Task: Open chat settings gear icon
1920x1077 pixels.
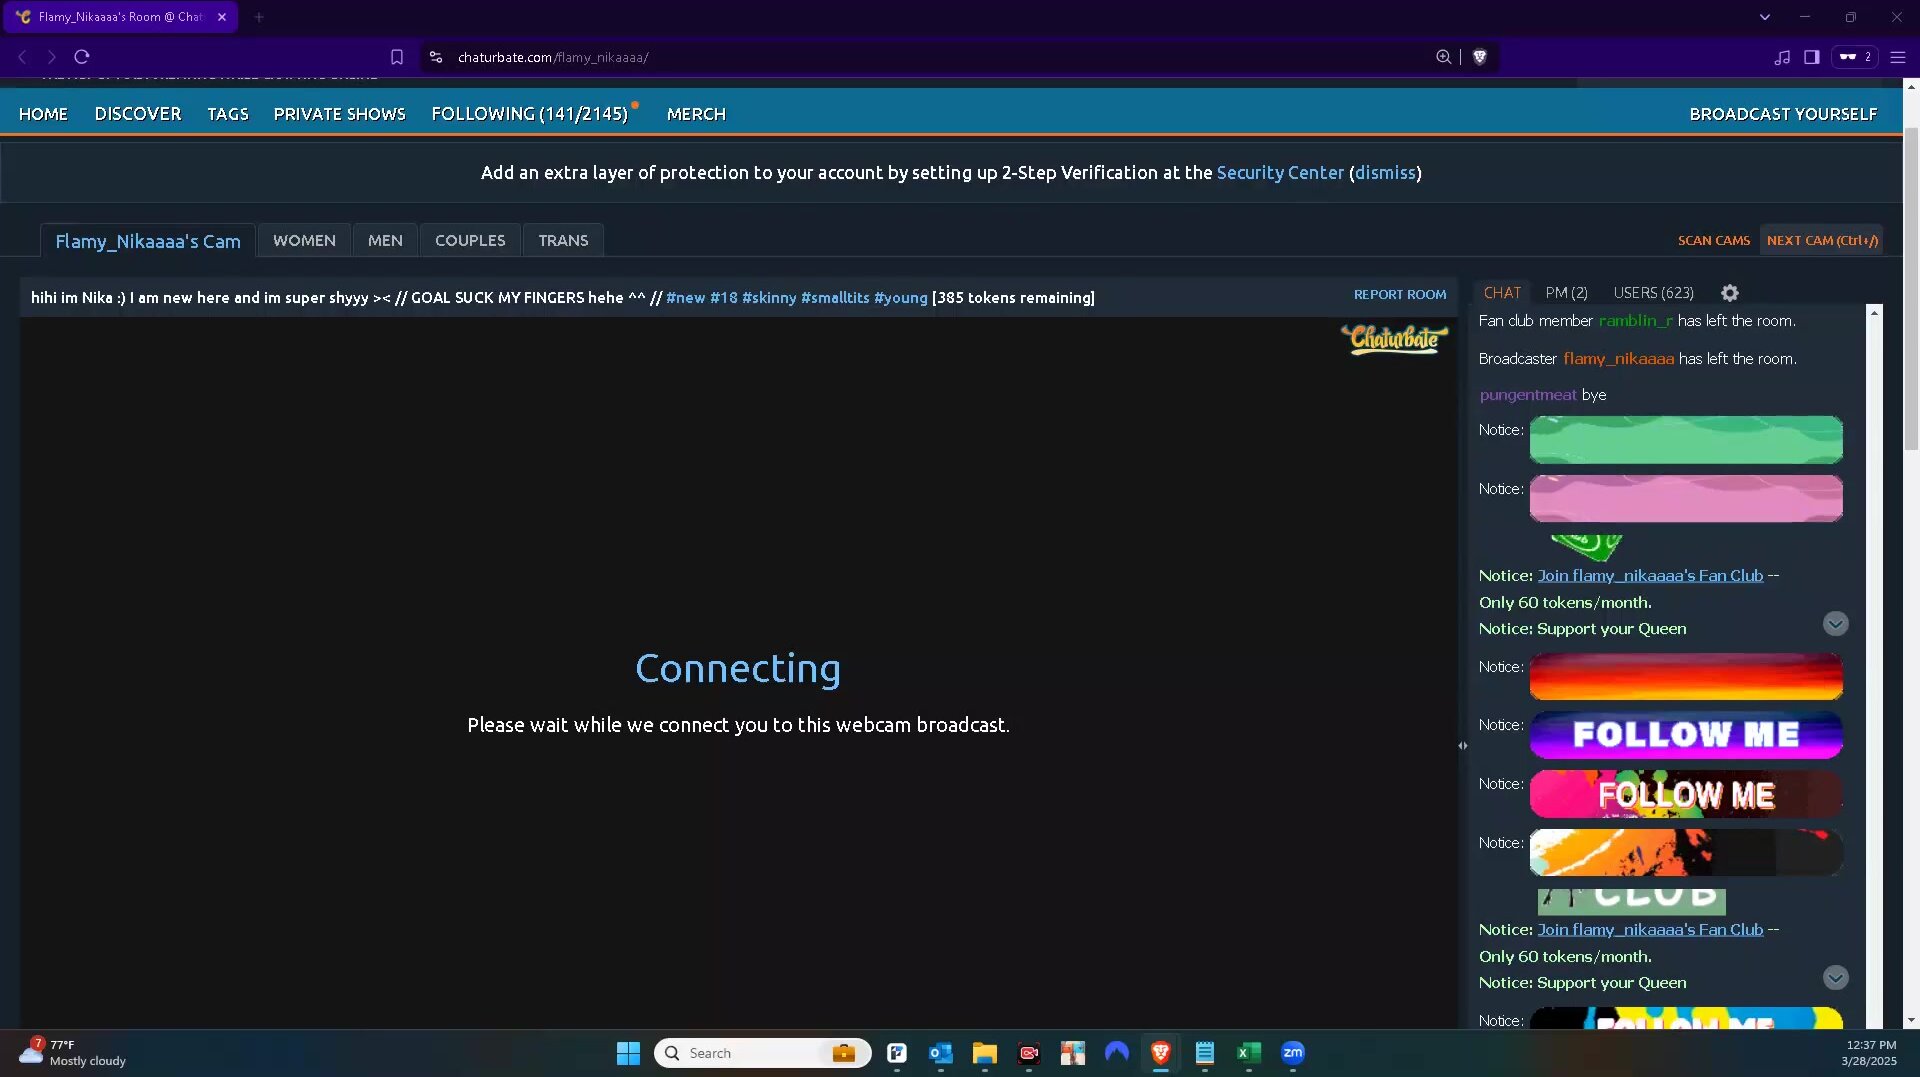Action: click(x=1729, y=293)
